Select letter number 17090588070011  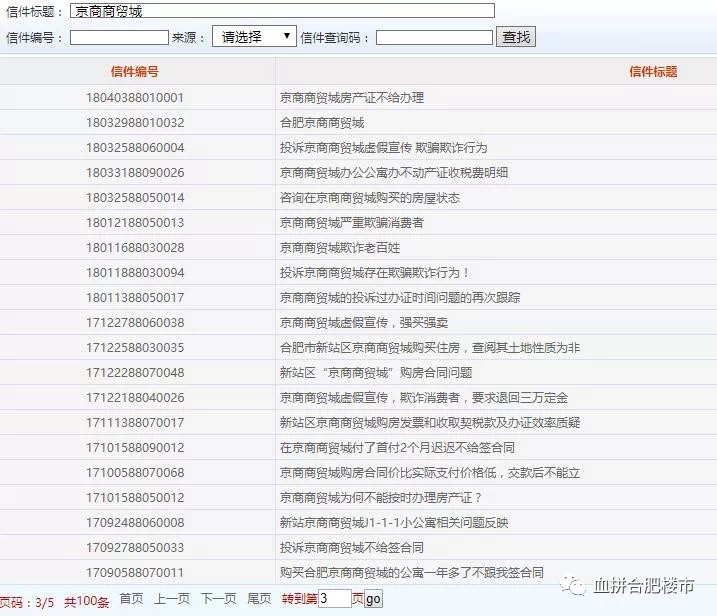(x=135, y=573)
